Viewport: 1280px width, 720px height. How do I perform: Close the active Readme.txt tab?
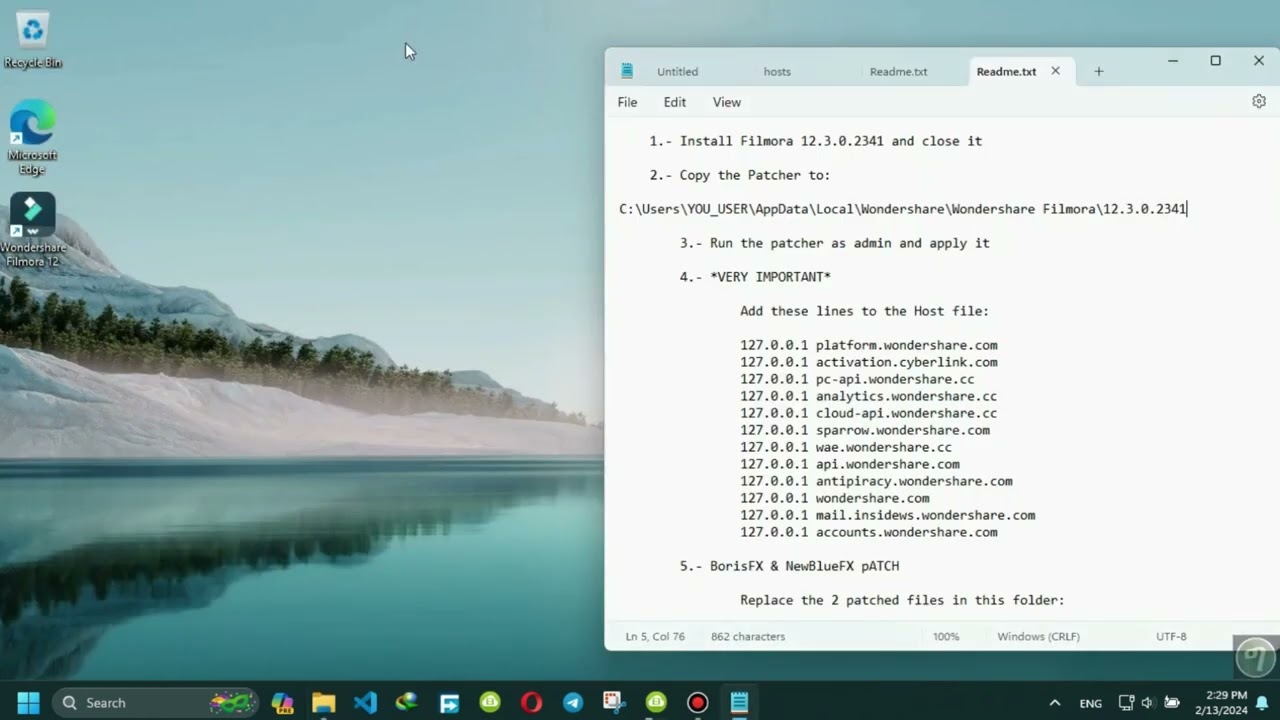pos(1055,71)
